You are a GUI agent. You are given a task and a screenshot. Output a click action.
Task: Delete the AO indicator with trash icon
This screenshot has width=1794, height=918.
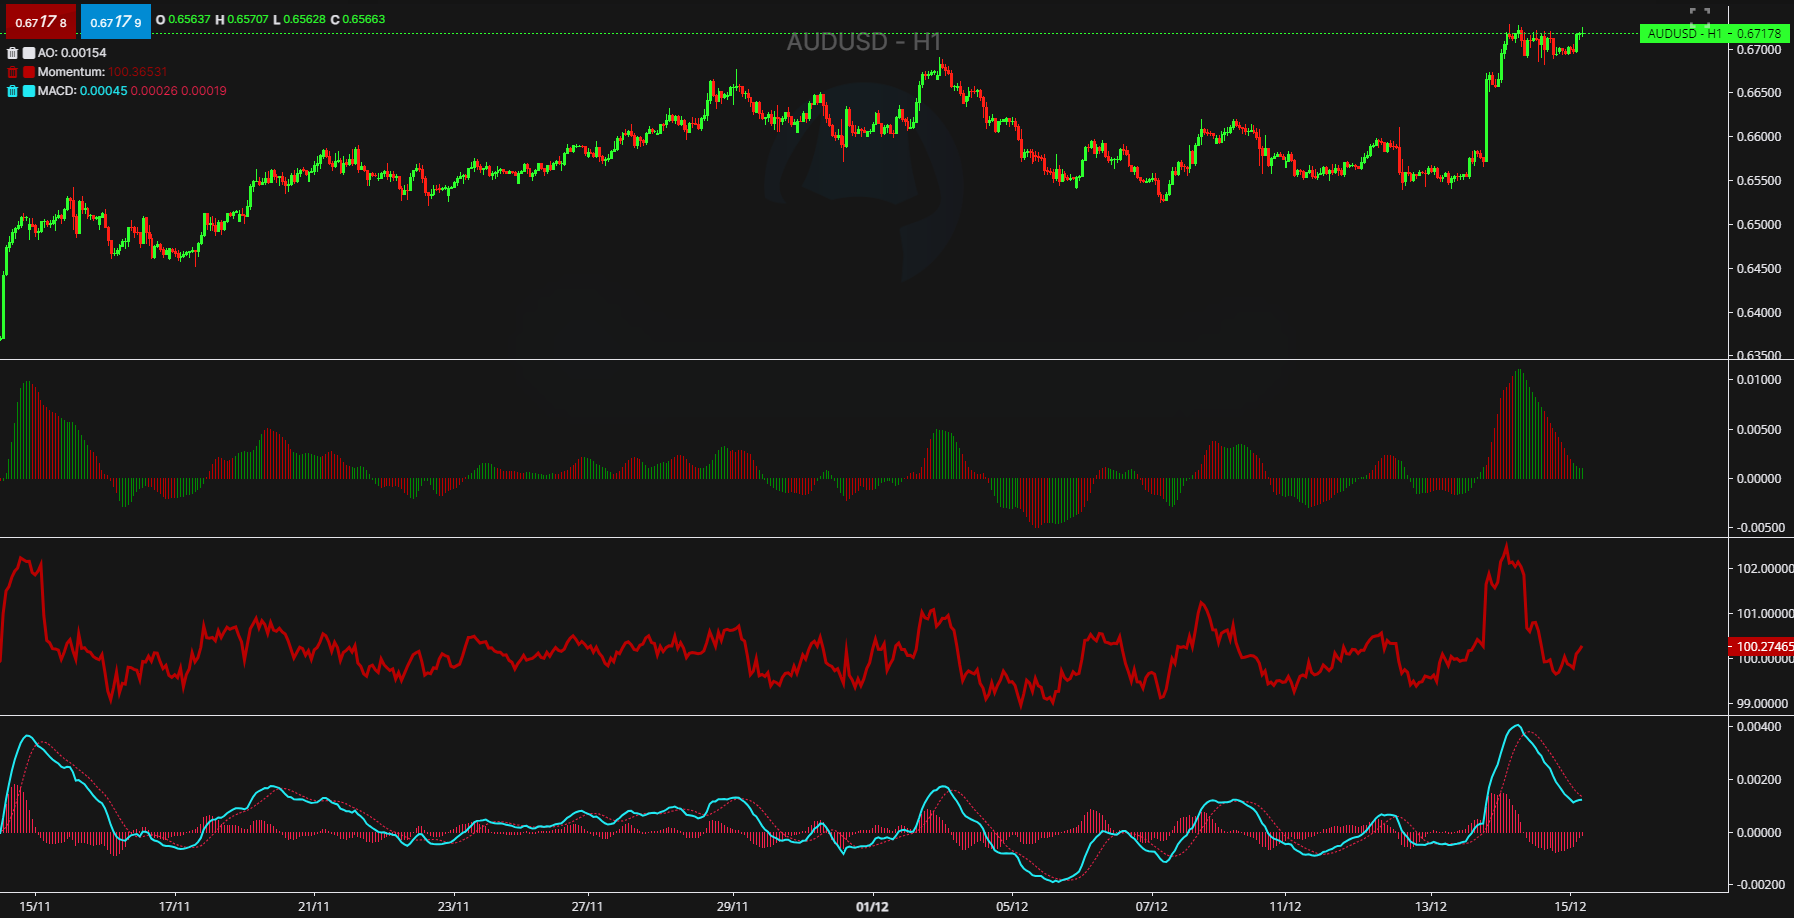13,53
